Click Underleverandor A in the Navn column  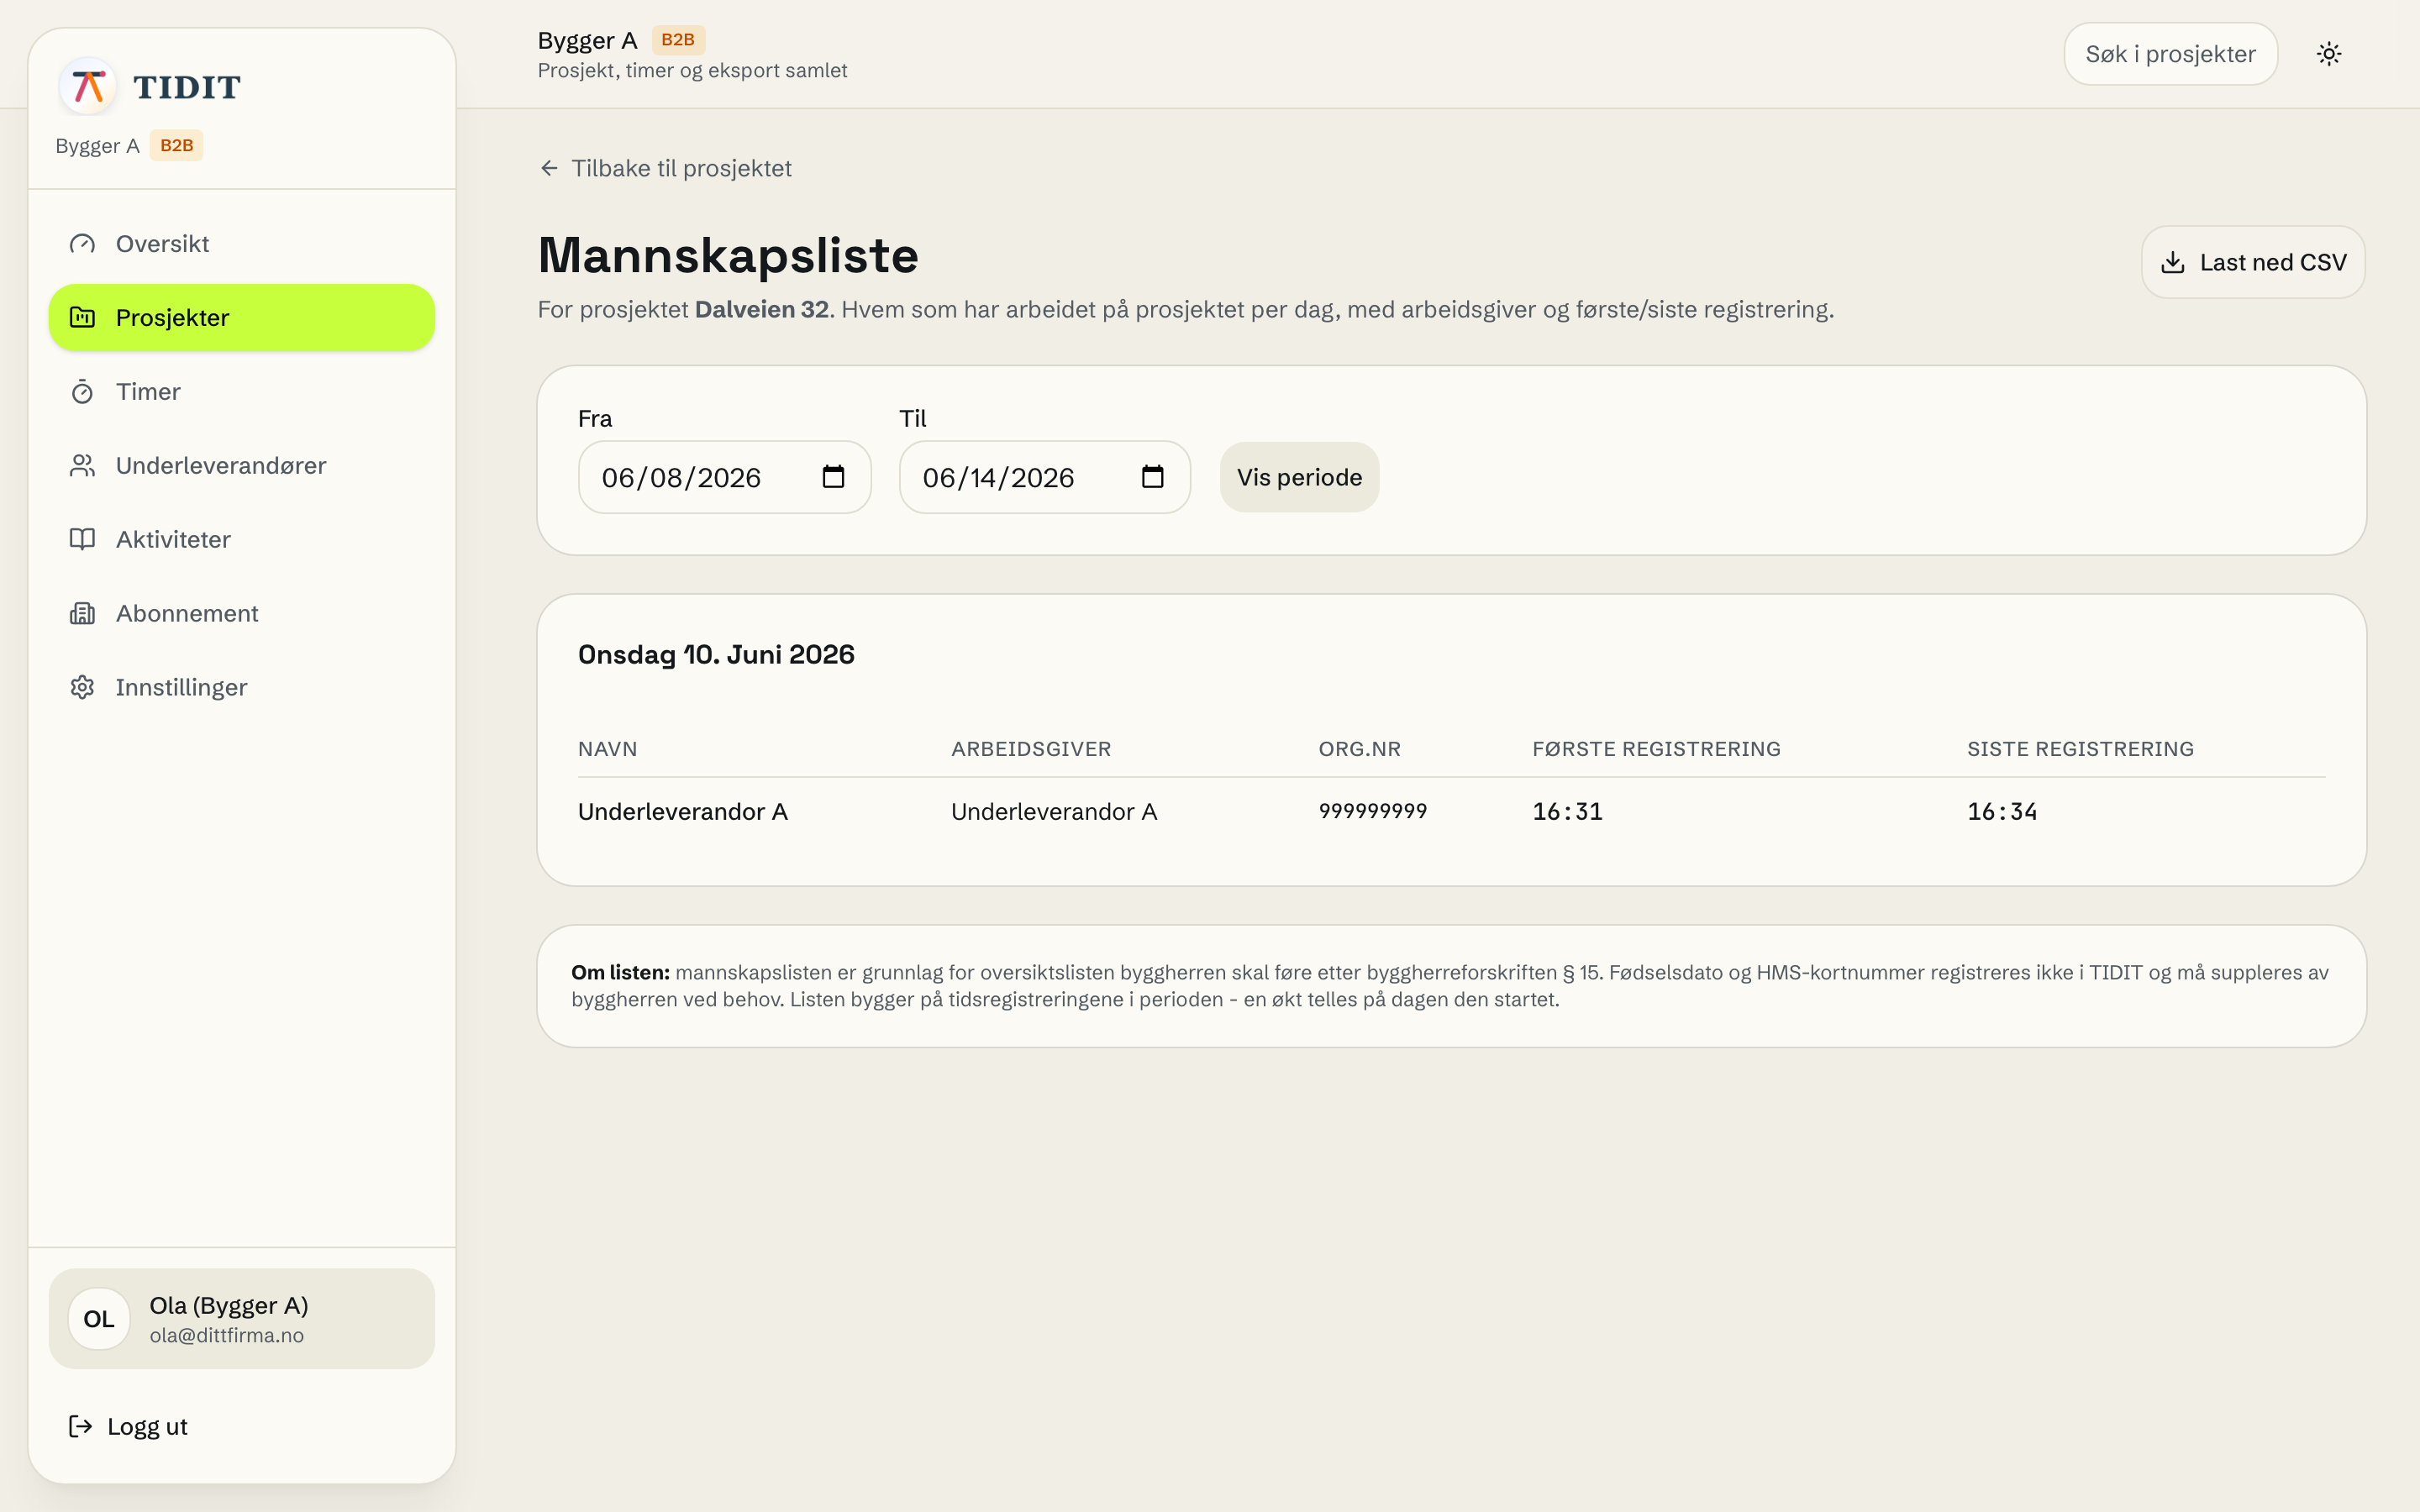683,812
